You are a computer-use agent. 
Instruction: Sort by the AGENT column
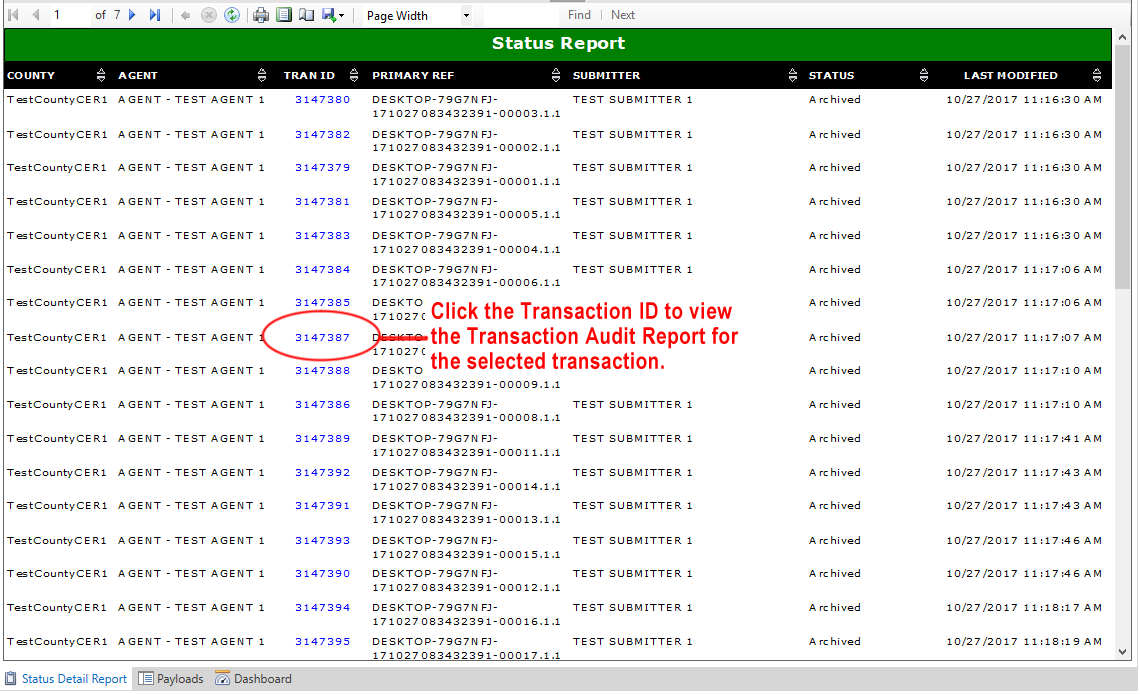[262, 76]
